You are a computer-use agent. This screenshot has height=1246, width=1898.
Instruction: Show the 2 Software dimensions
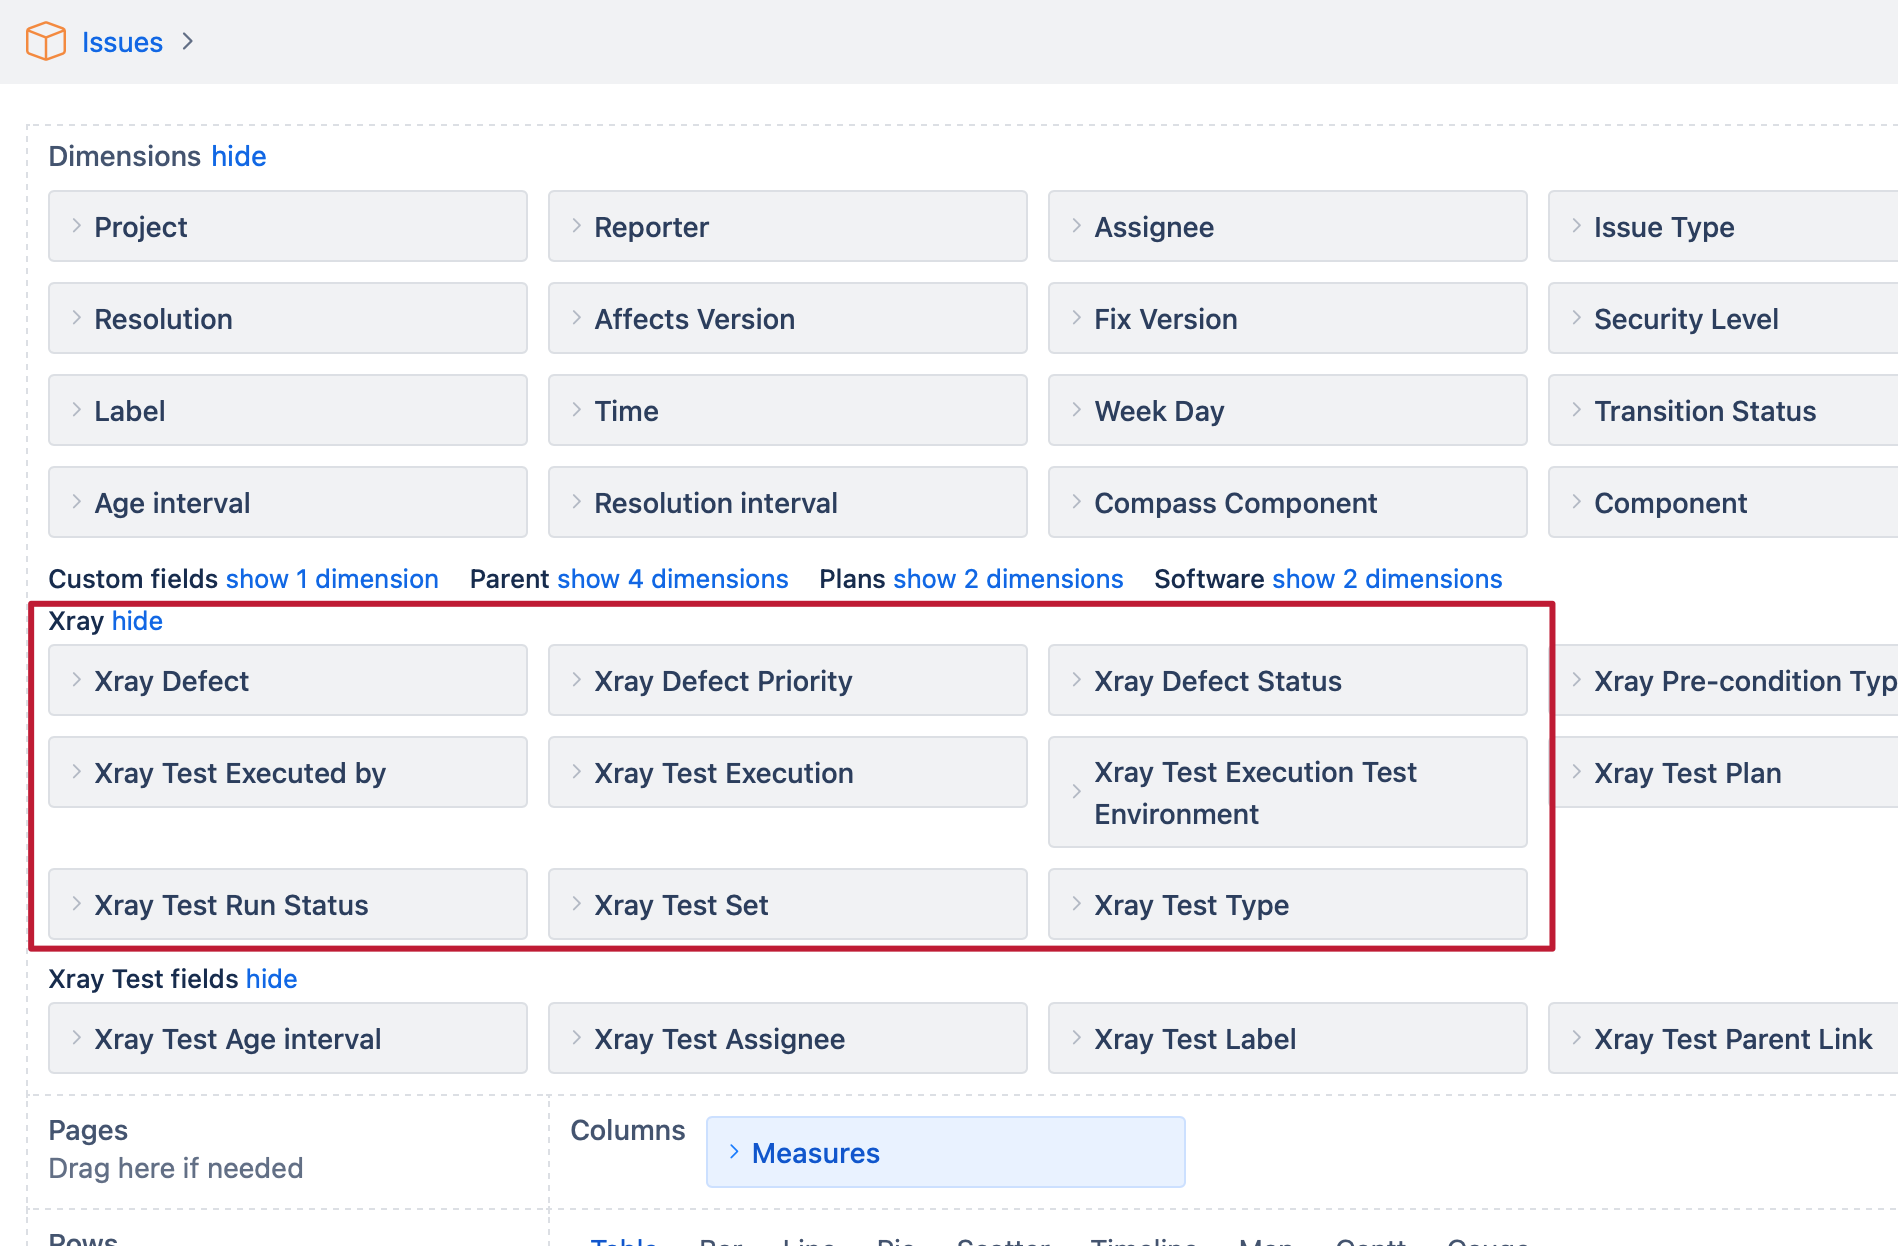[x=1386, y=579]
